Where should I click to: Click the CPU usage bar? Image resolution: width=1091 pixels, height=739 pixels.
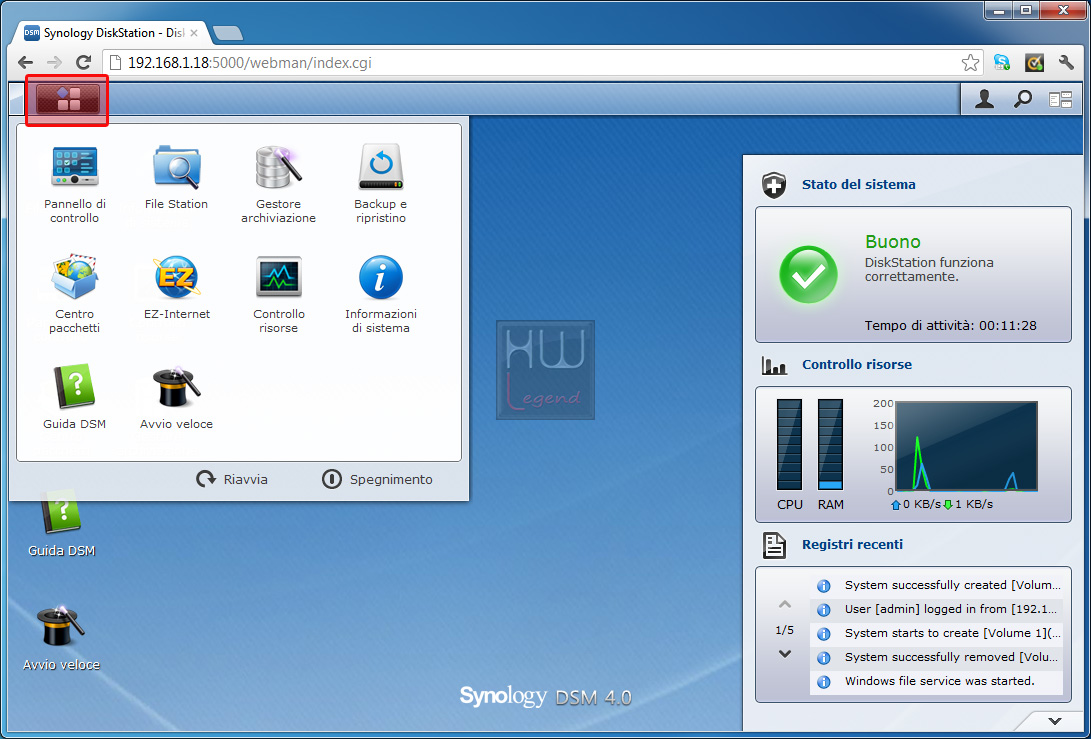click(789, 445)
